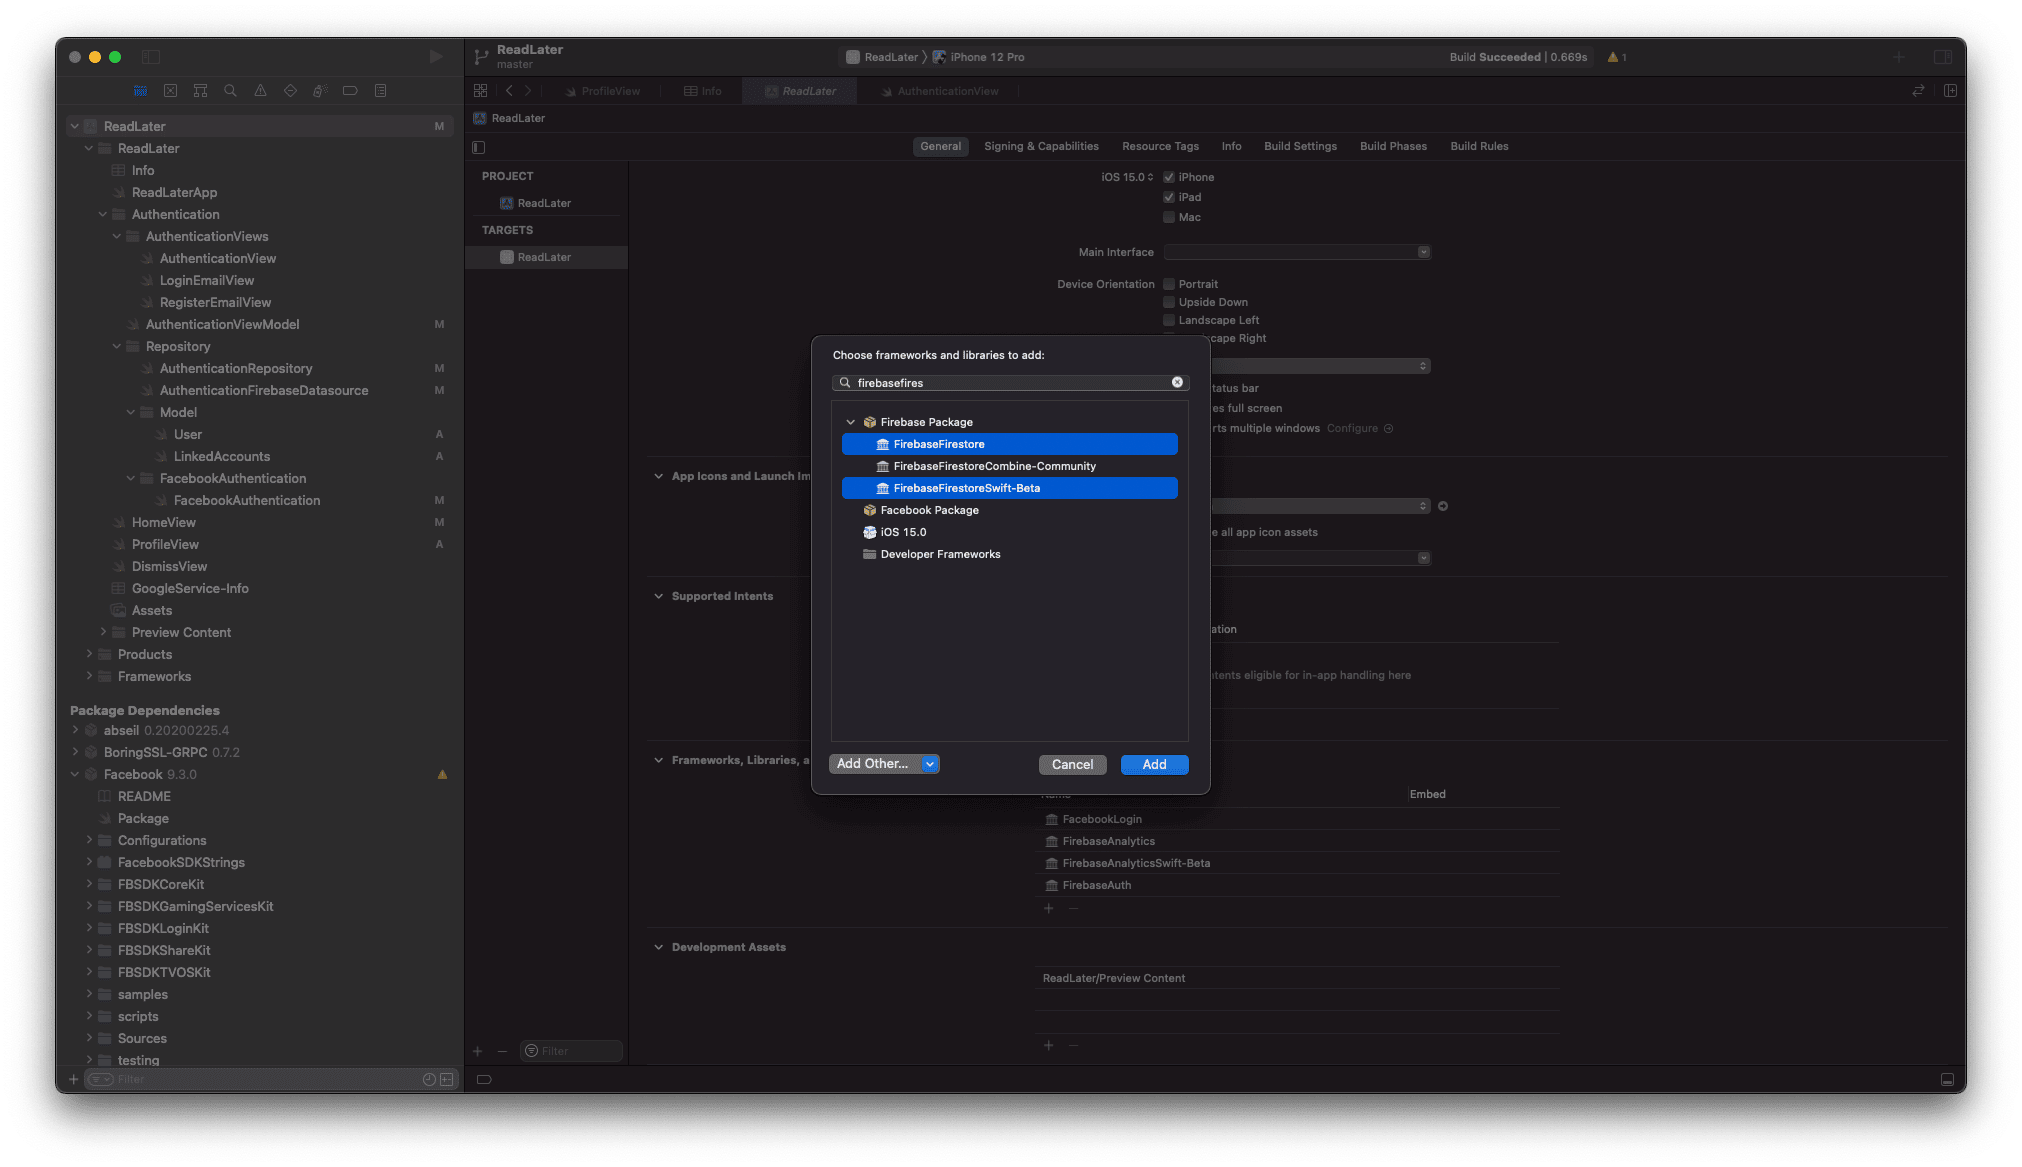Toggle the inspector panel icon at top right

pyautogui.click(x=1943, y=57)
